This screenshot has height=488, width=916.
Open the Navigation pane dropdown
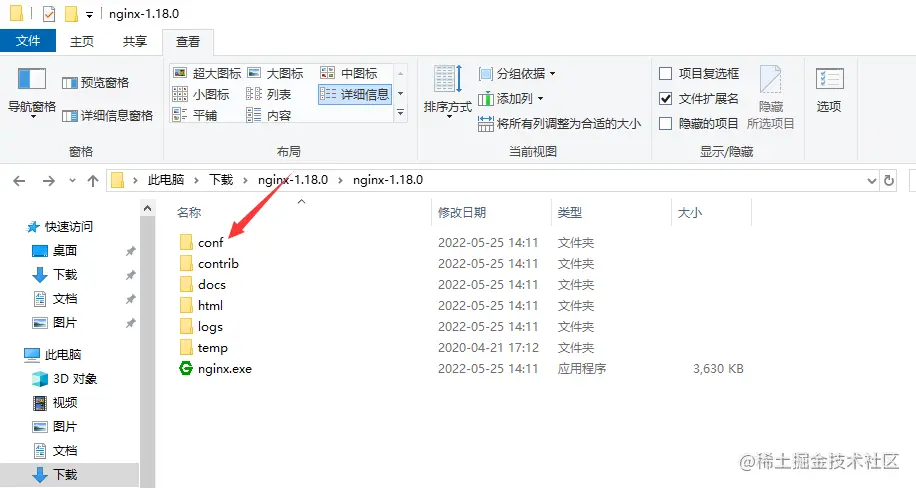(32, 94)
